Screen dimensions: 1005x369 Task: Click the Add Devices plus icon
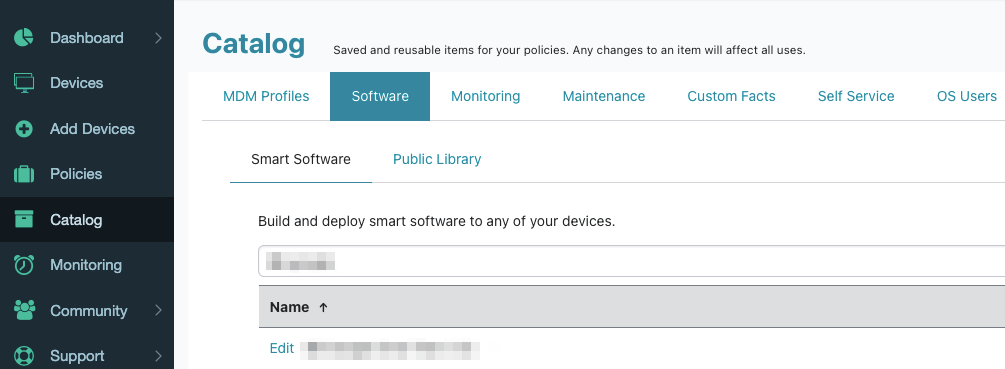(24, 129)
